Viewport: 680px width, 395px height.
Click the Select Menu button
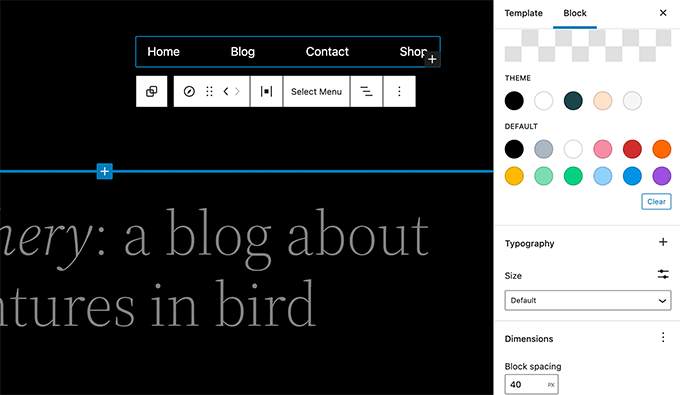tap(316, 91)
